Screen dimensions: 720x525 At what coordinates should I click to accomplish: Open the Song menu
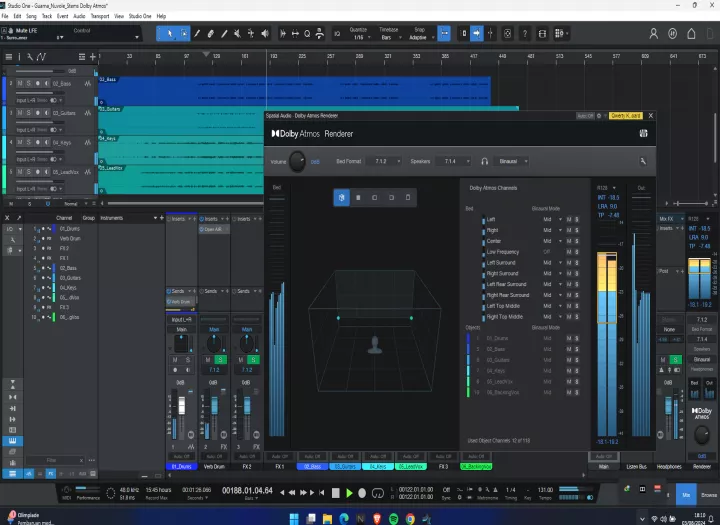point(31,16)
